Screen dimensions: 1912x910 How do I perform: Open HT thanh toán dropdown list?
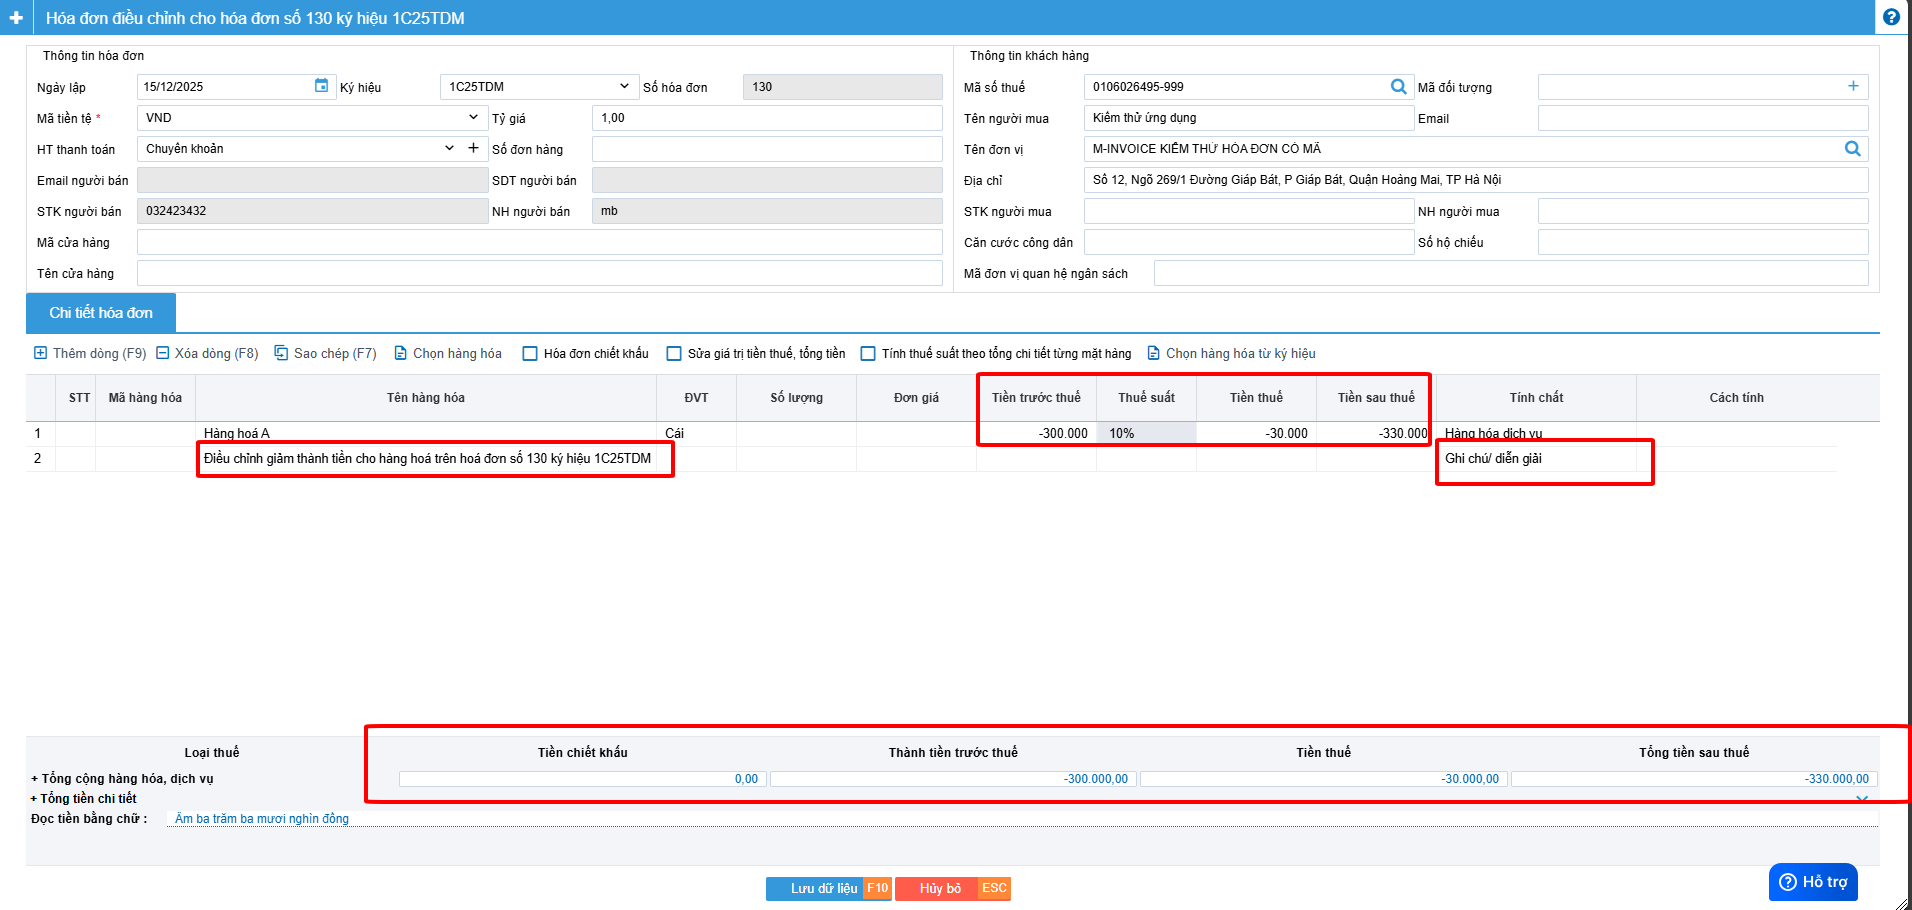449,149
